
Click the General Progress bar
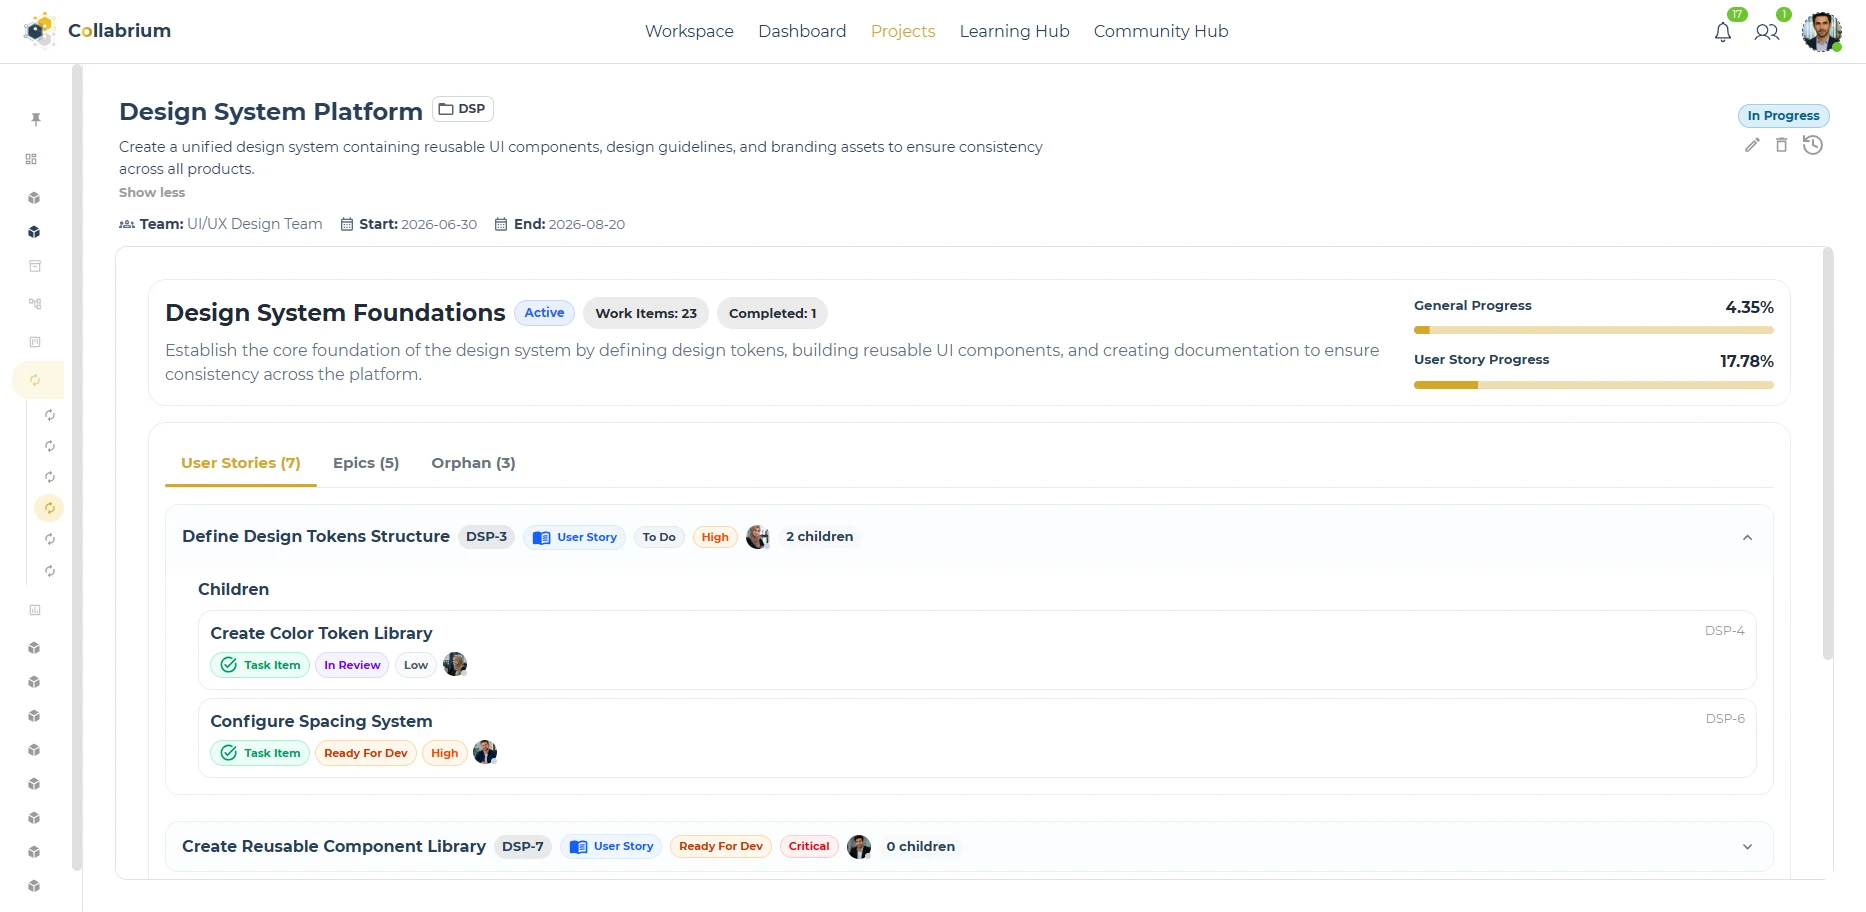tap(1593, 330)
